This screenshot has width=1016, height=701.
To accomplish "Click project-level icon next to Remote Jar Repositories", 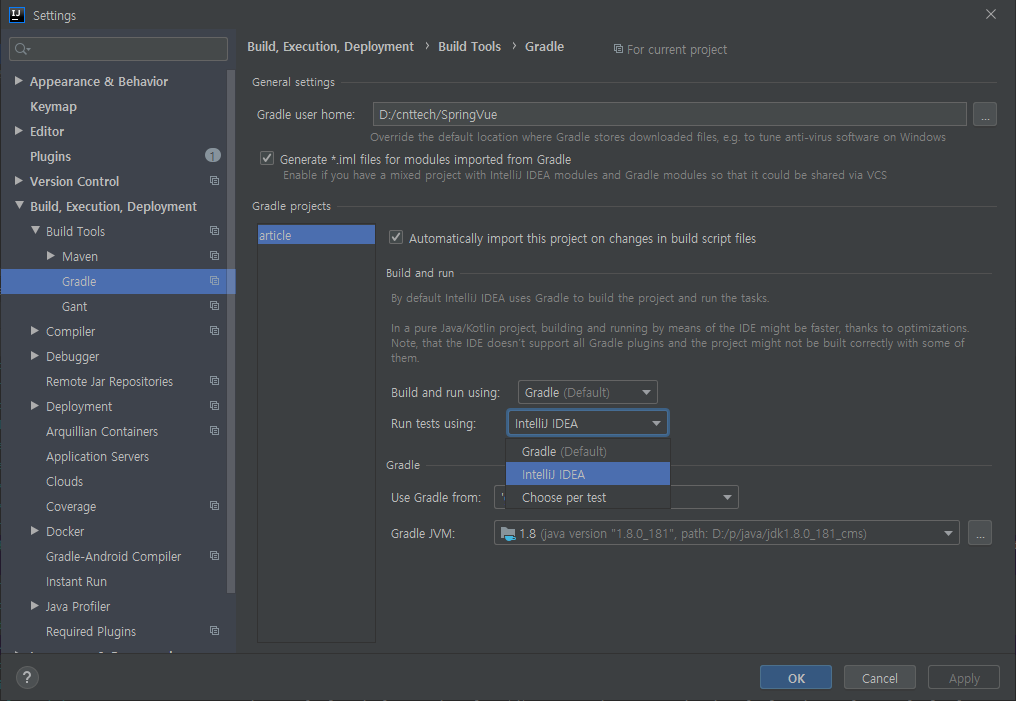I will click(214, 381).
